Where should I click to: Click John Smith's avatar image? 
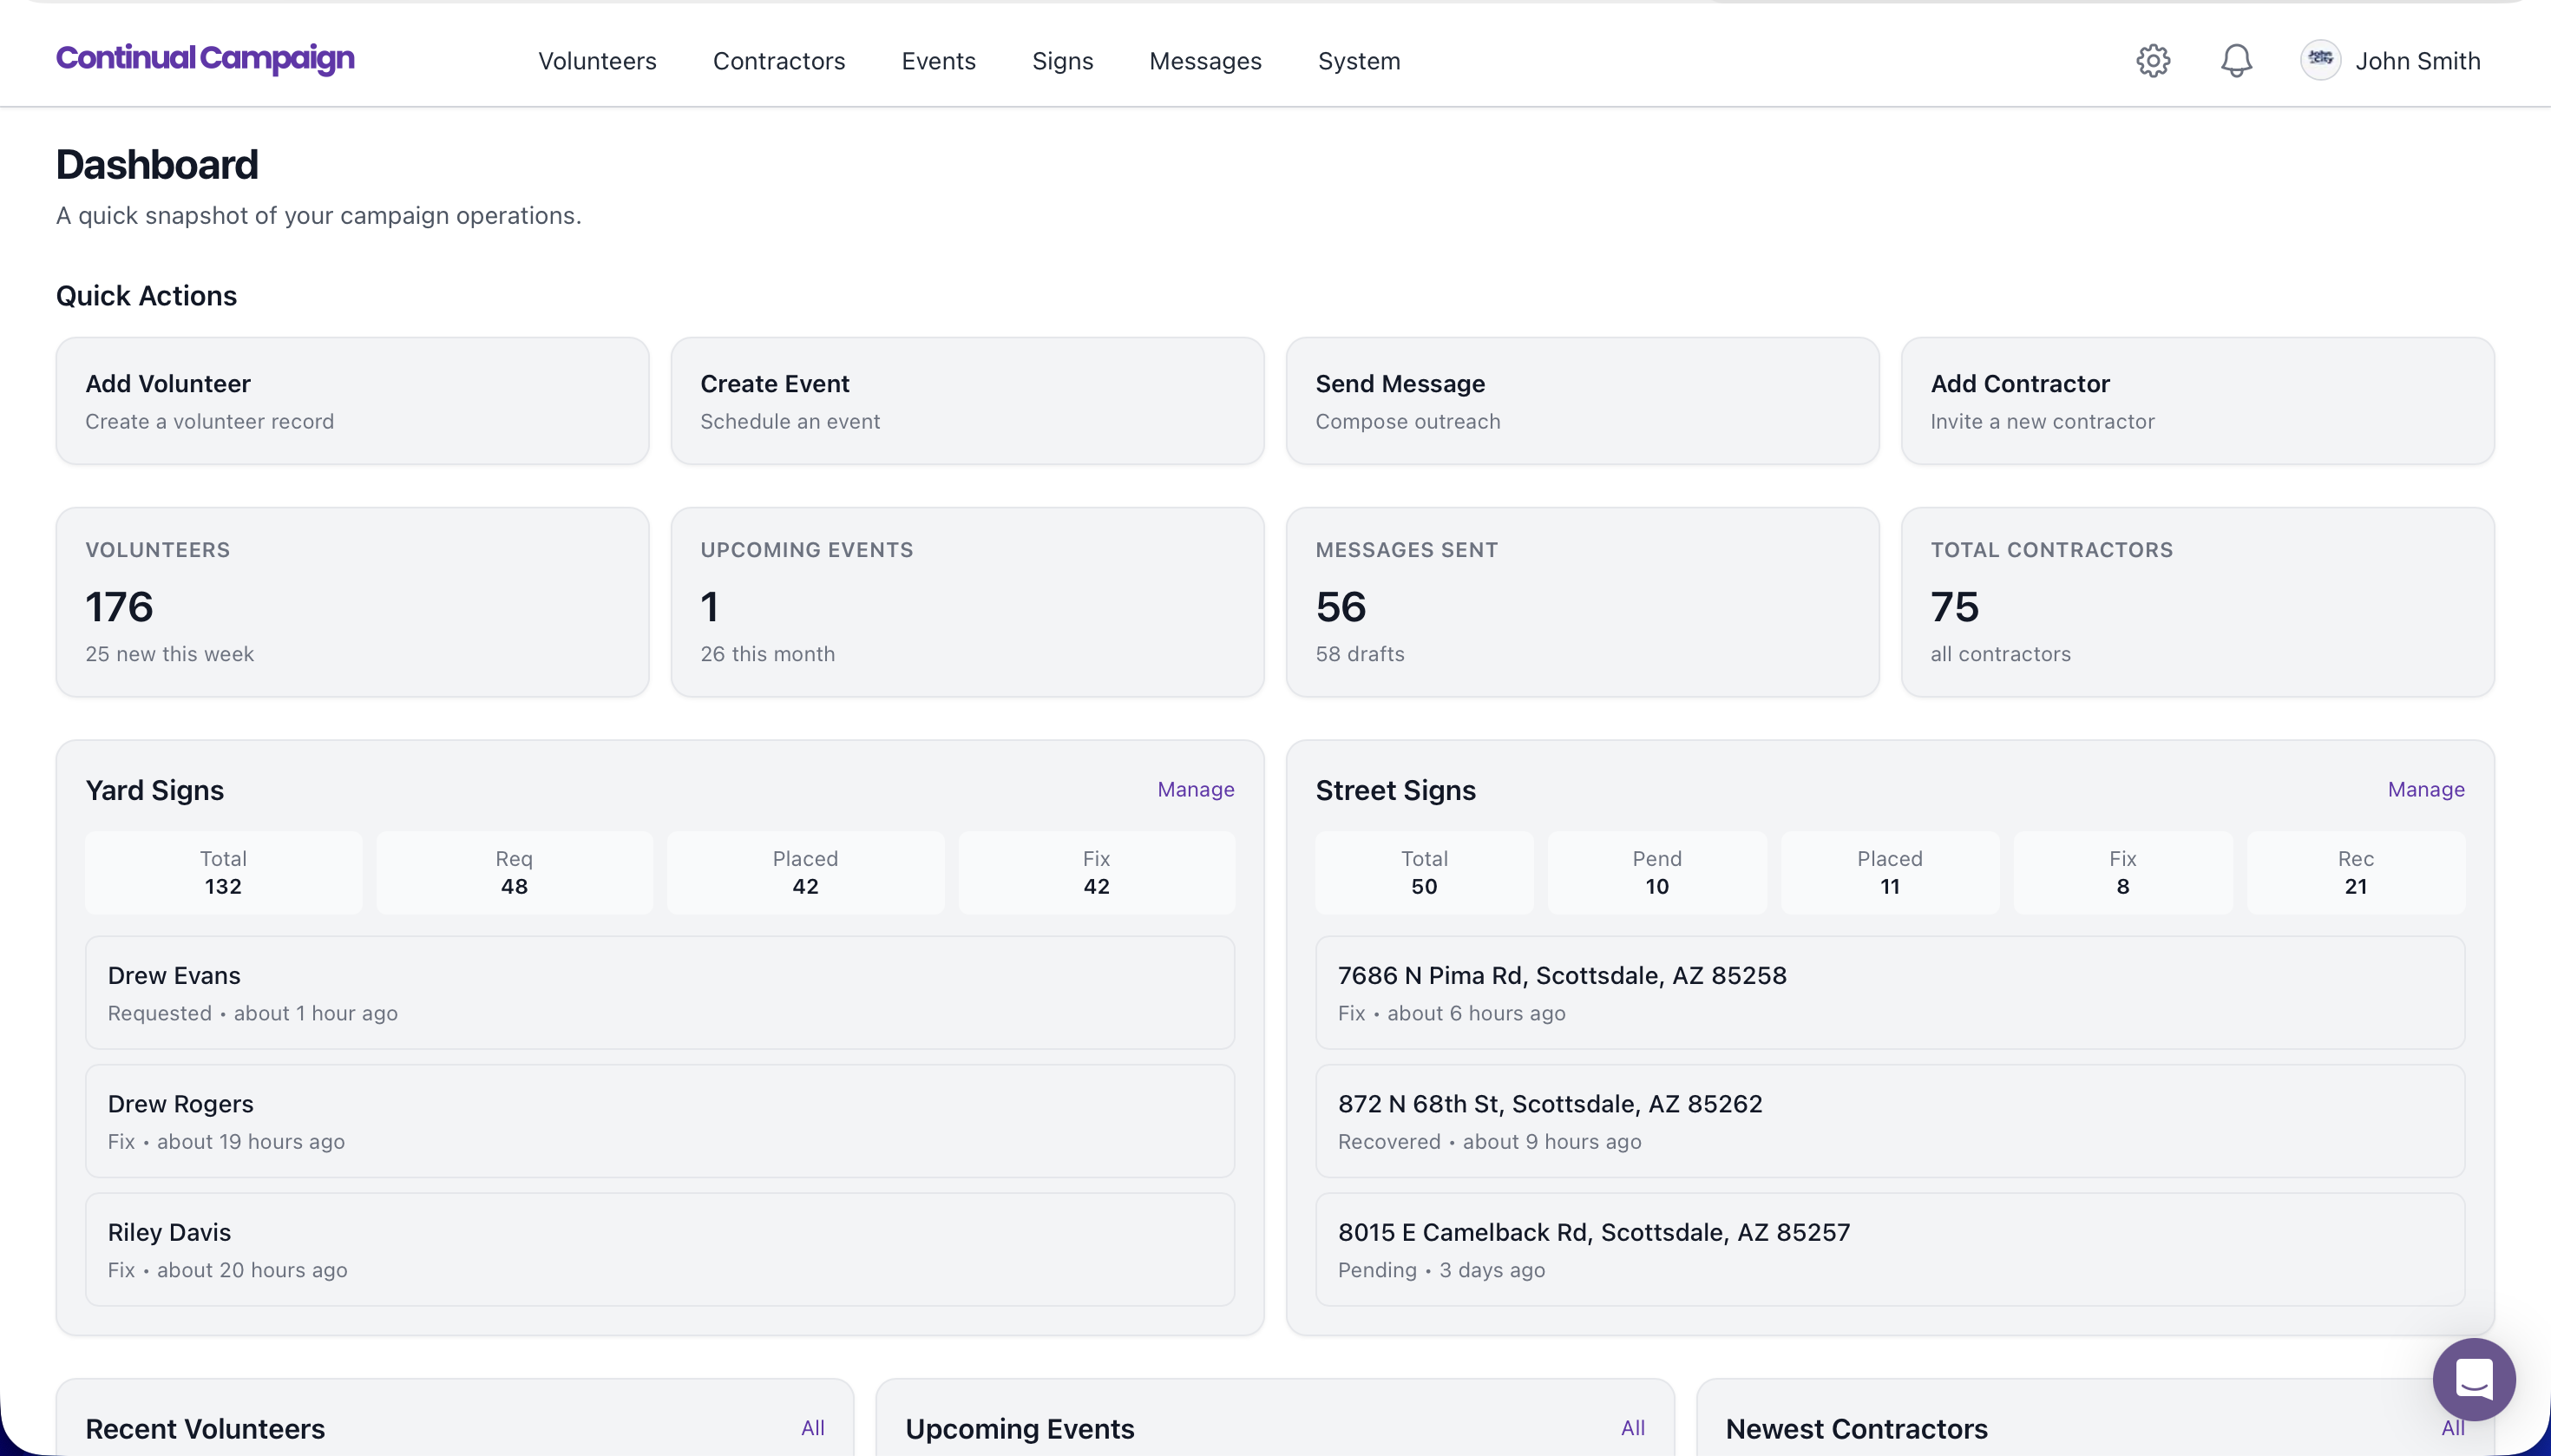(x=2320, y=60)
